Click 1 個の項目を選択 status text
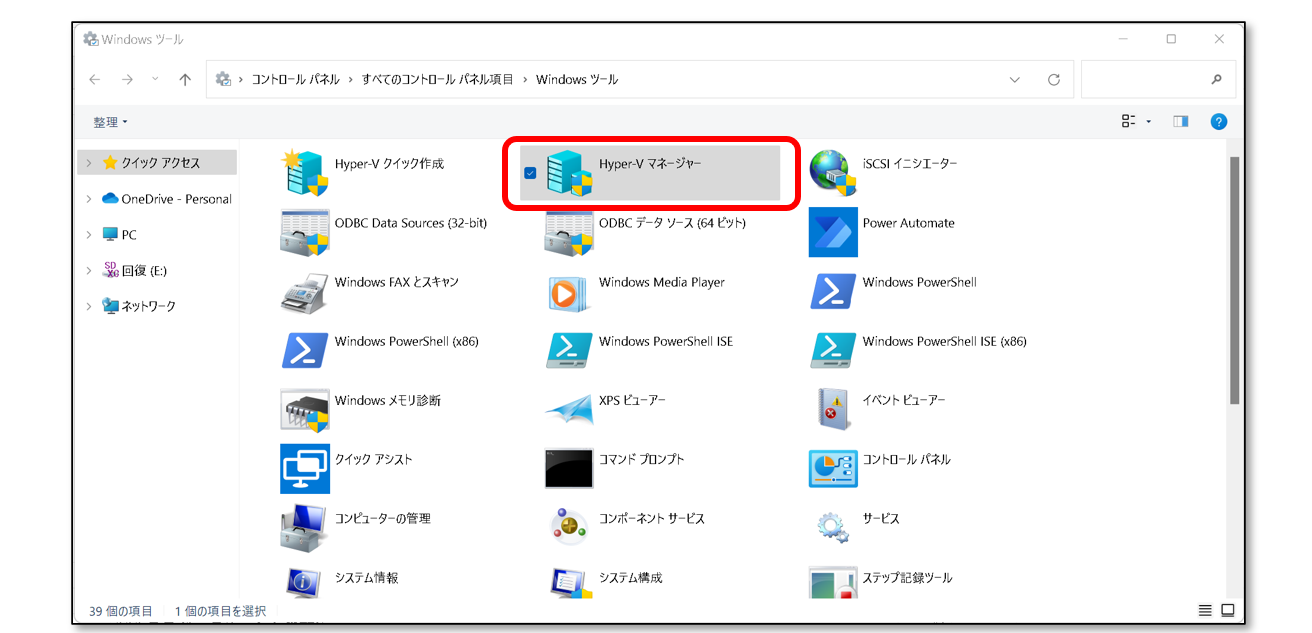 click(x=220, y=611)
